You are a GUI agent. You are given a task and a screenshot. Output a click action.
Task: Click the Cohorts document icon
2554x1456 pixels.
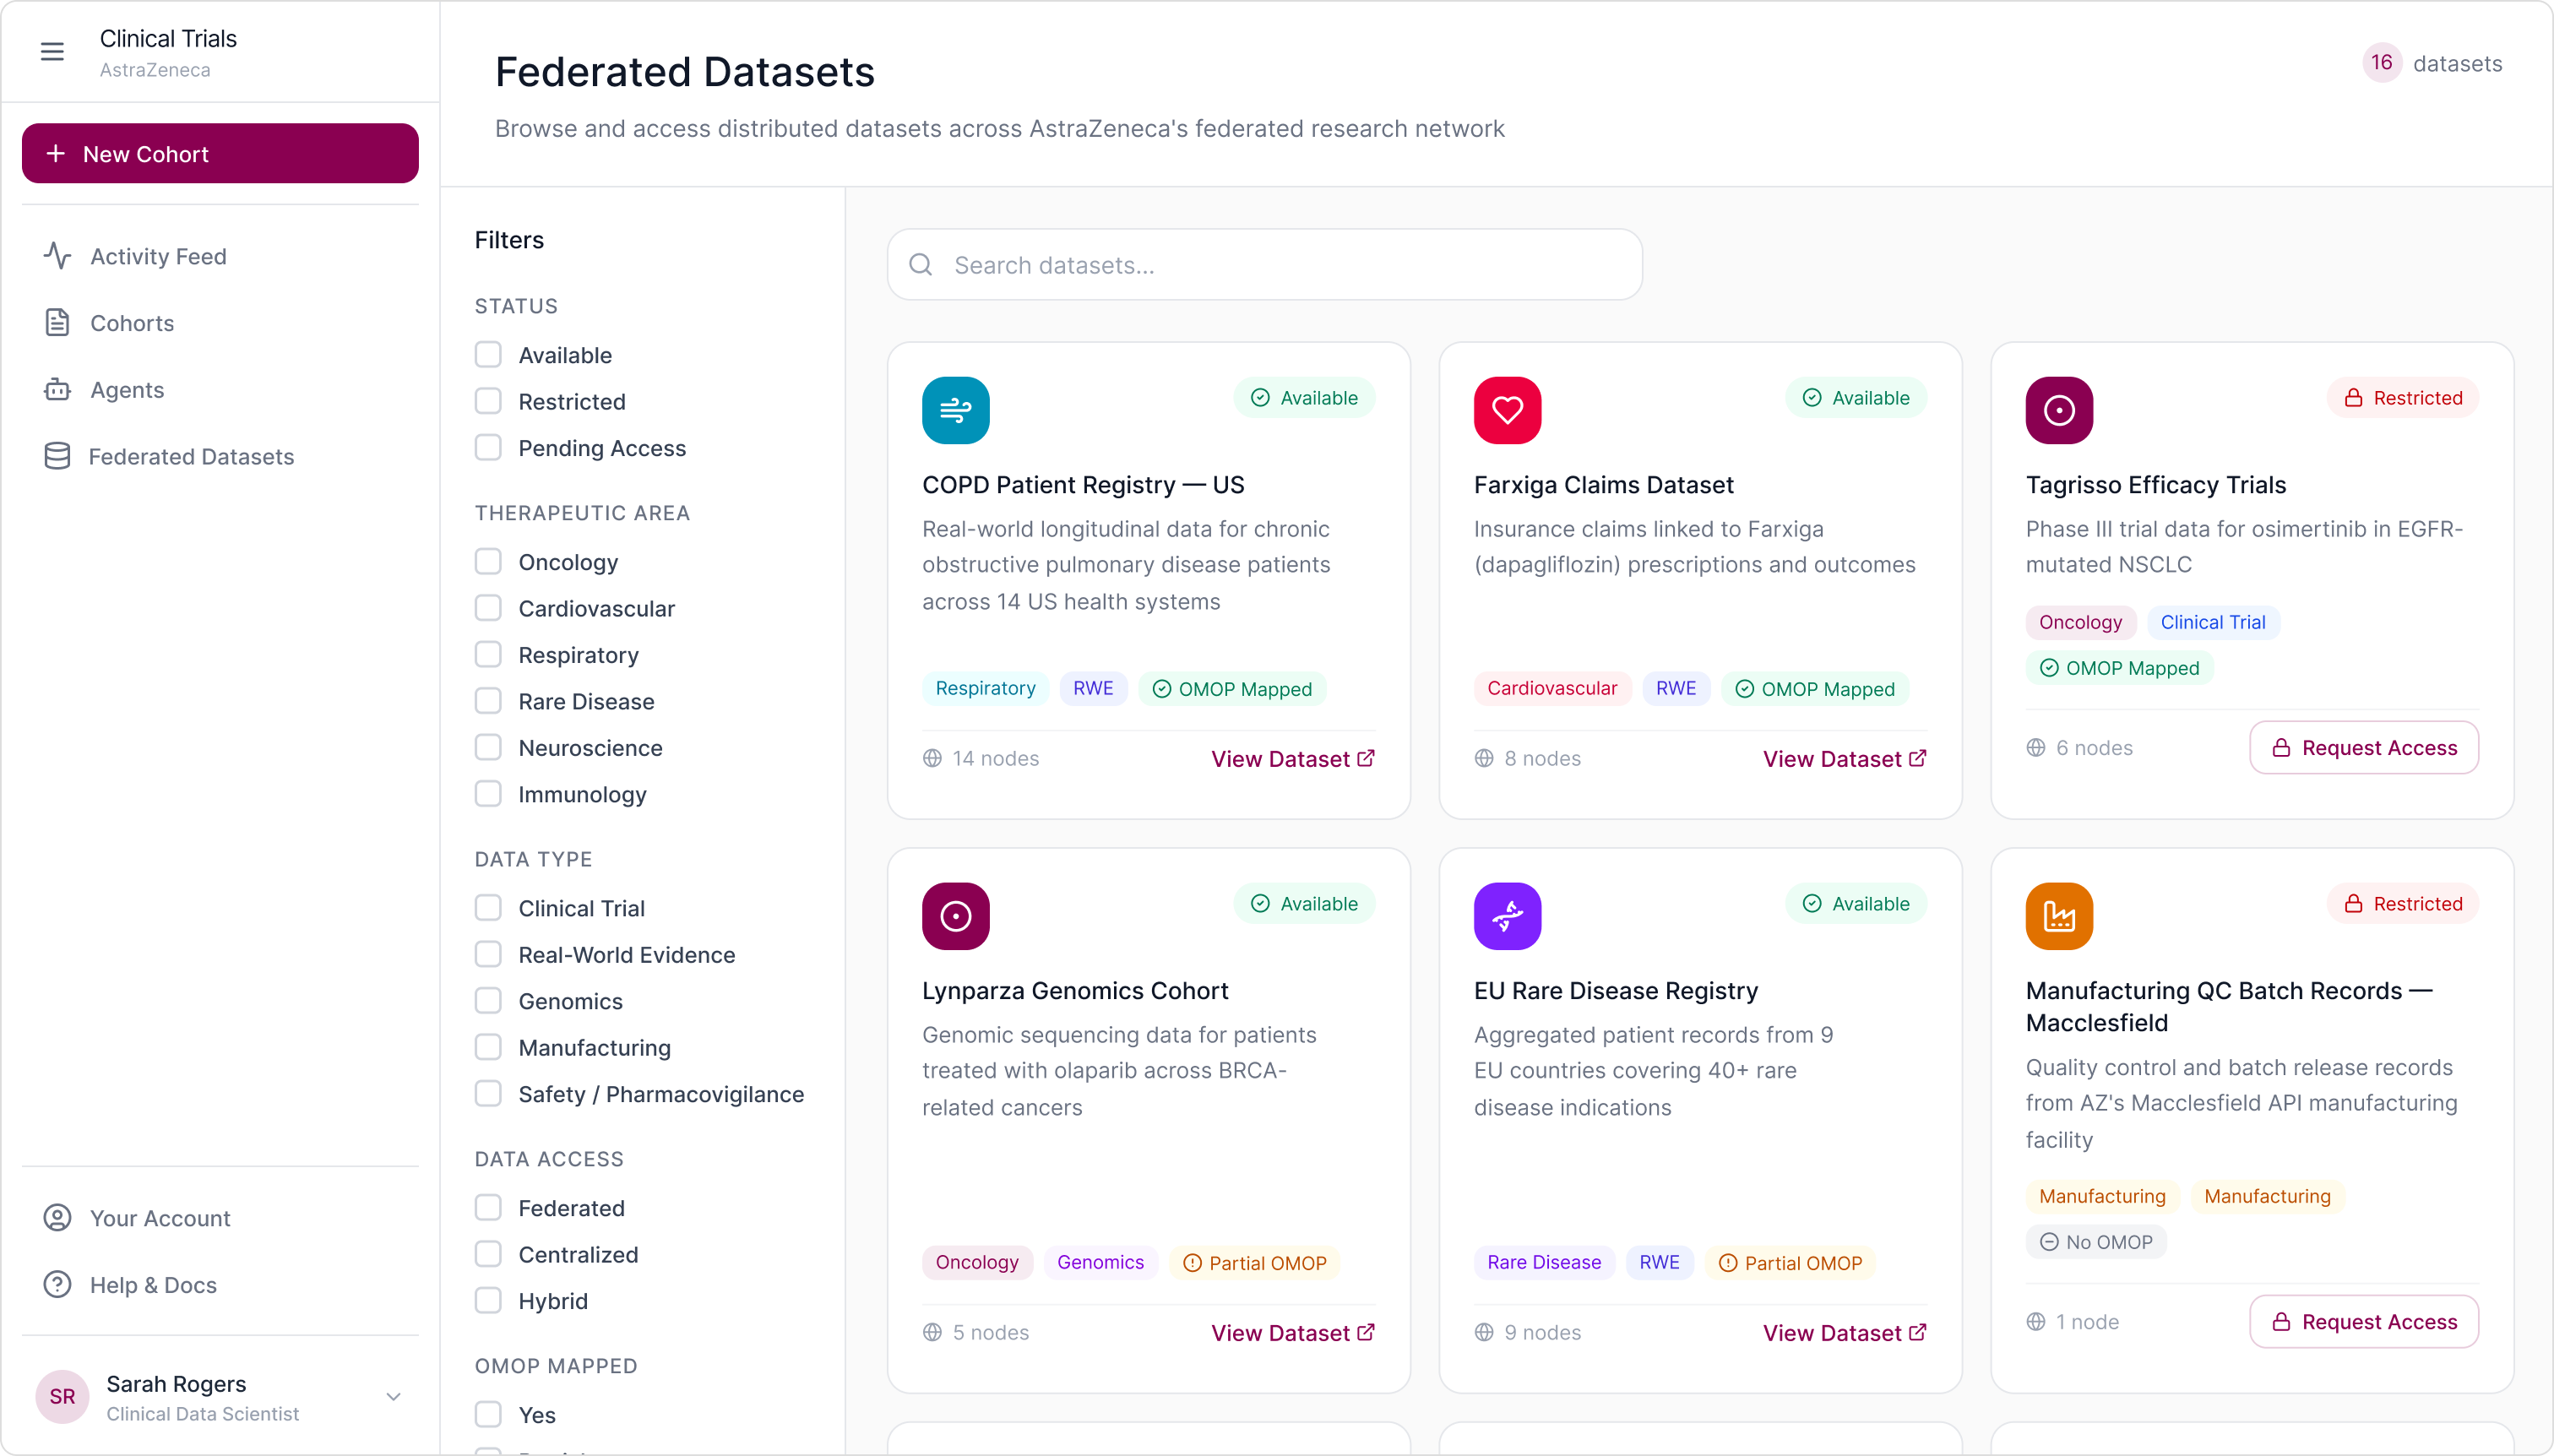tap(57, 323)
